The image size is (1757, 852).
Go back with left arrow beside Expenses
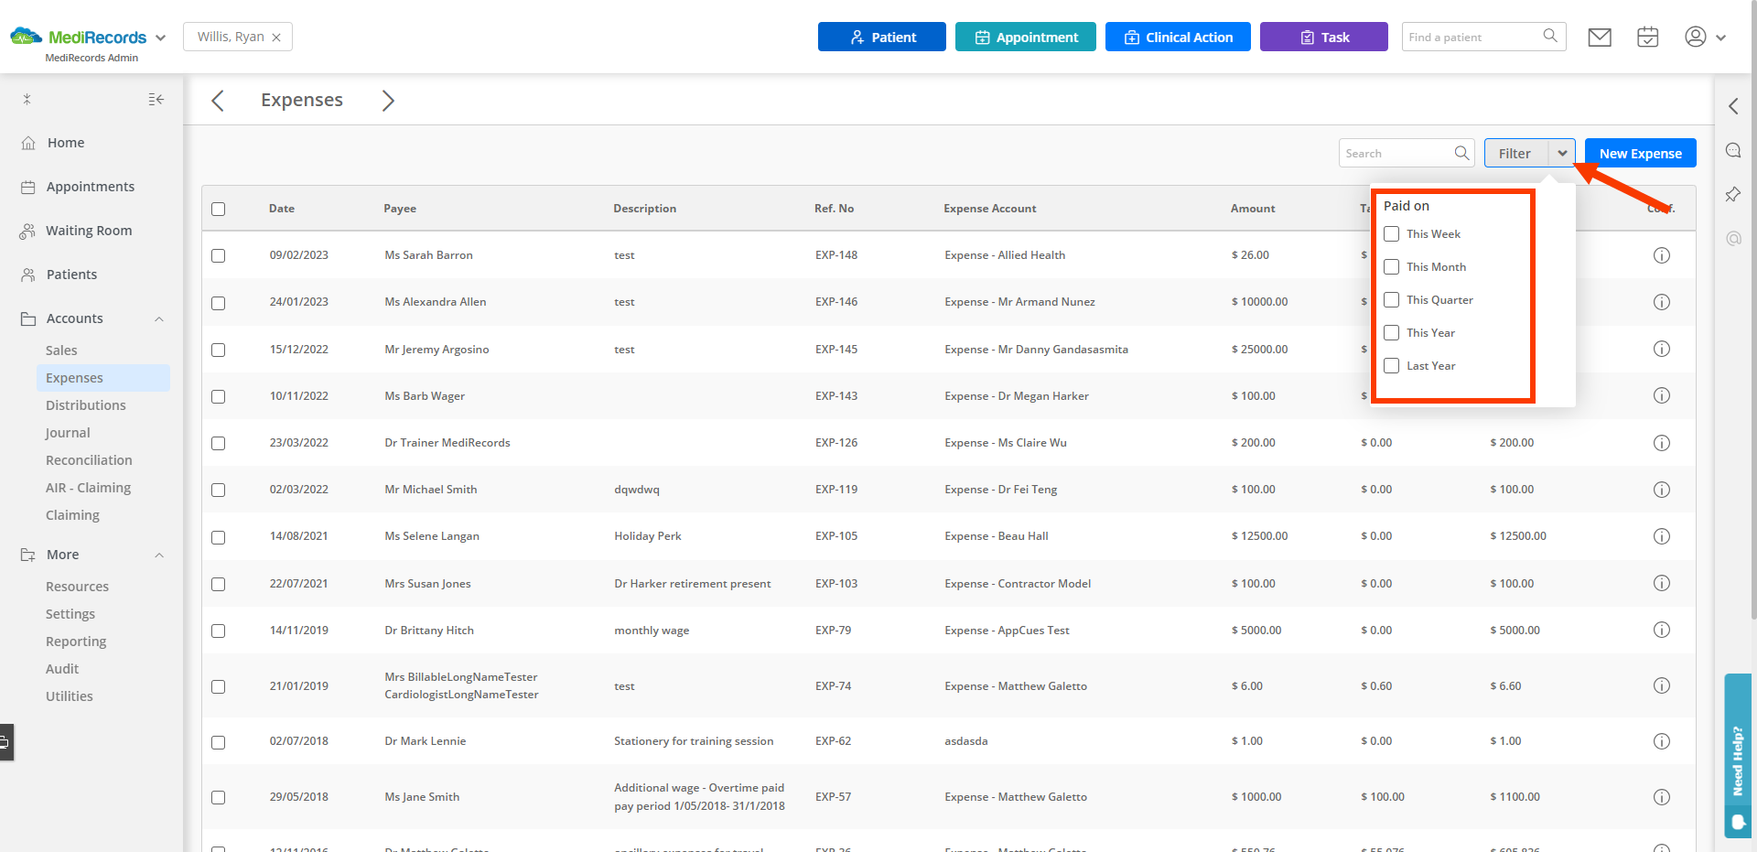[x=218, y=100]
